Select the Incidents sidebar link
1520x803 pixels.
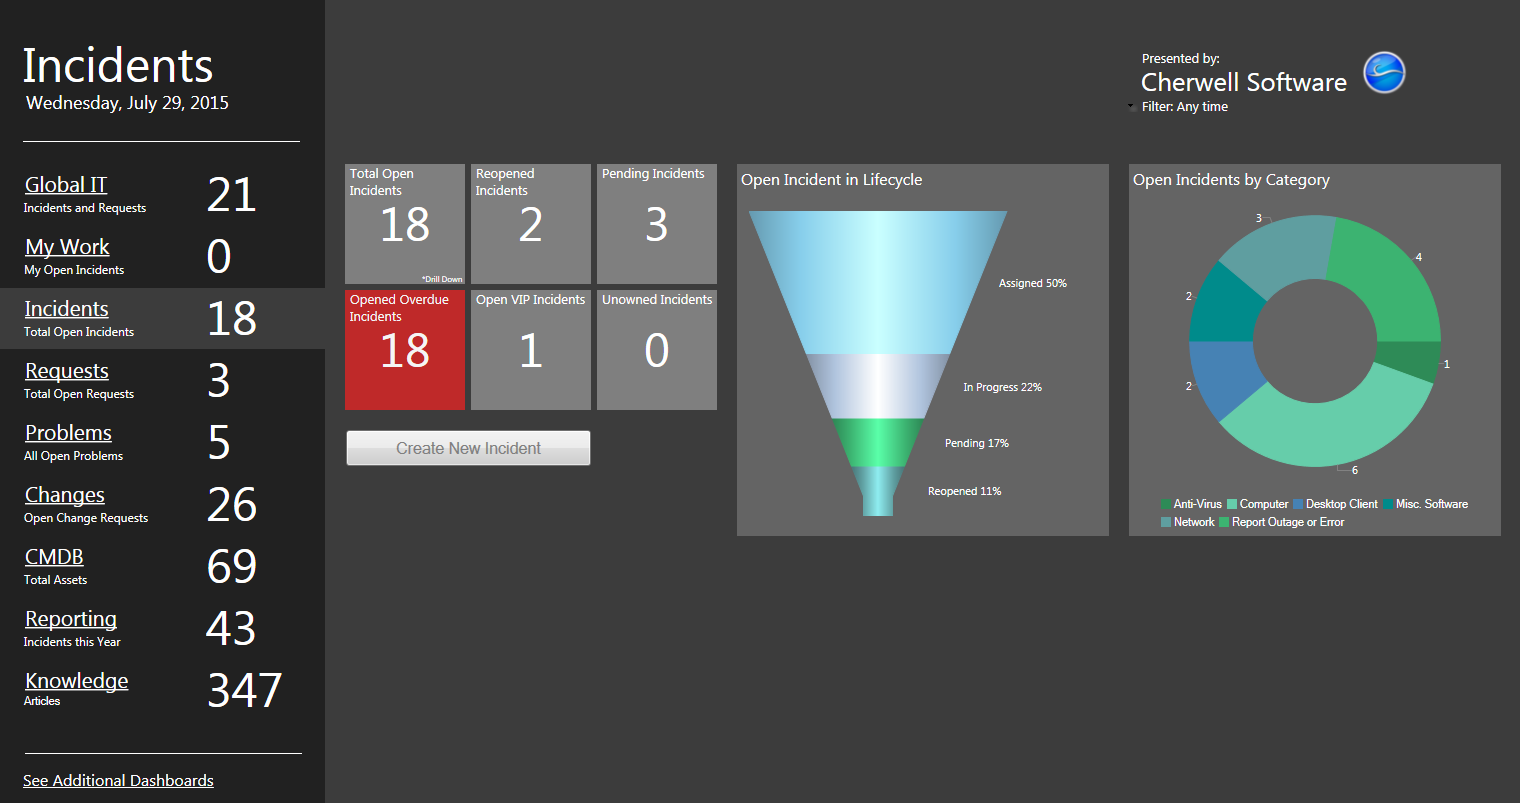click(67, 309)
